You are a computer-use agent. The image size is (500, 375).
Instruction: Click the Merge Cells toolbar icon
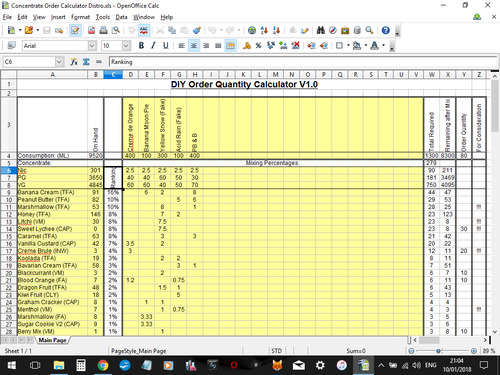(231, 46)
